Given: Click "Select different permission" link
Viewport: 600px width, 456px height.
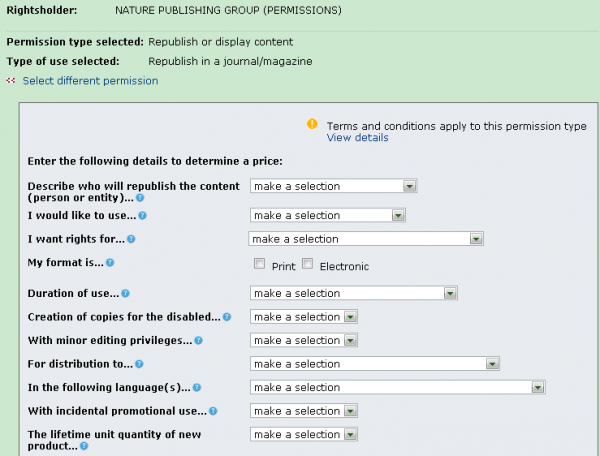Looking at the screenshot, I should [x=90, y=81].
